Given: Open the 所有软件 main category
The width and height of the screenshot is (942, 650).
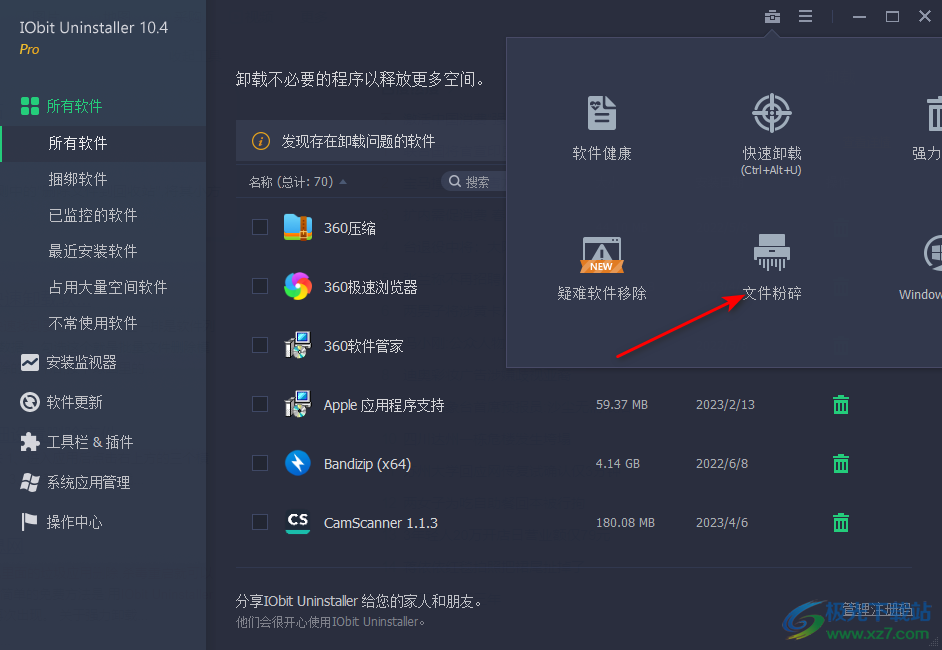Looking at the screenshot, I should (x=62, y=106).
